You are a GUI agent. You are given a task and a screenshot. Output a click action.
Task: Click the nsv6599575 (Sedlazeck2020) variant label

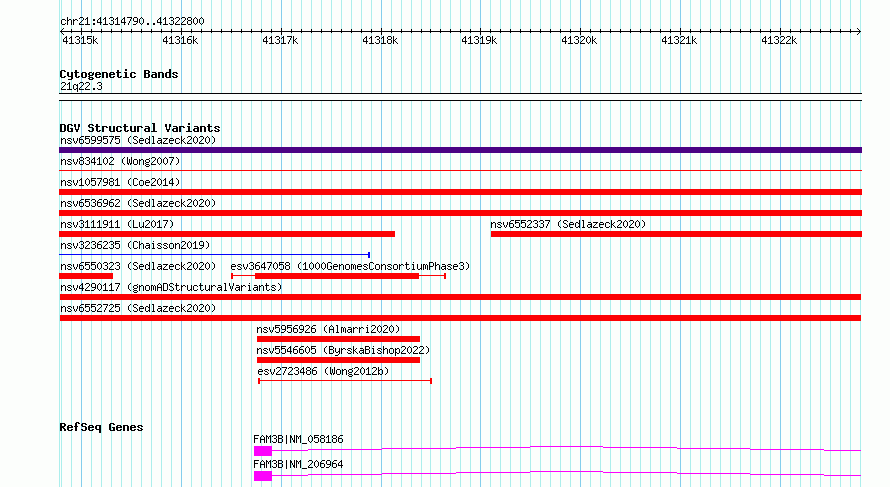pyautogui.click(x=138, y=140)
